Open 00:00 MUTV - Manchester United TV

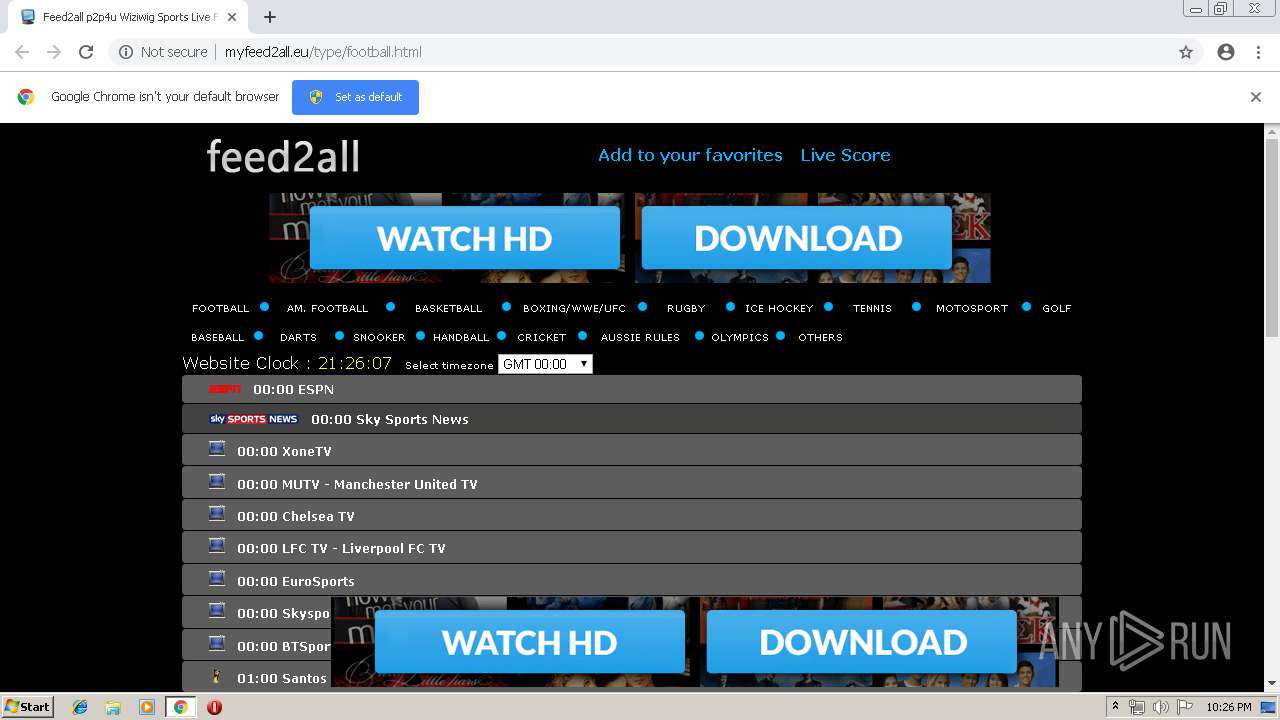[632, 484]
